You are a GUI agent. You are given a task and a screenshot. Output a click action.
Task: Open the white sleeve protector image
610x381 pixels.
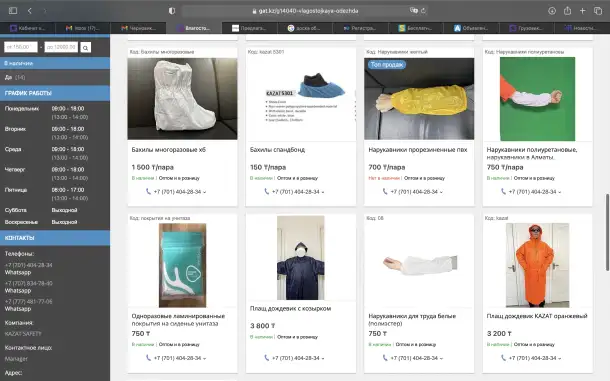(x=419, y=265)
